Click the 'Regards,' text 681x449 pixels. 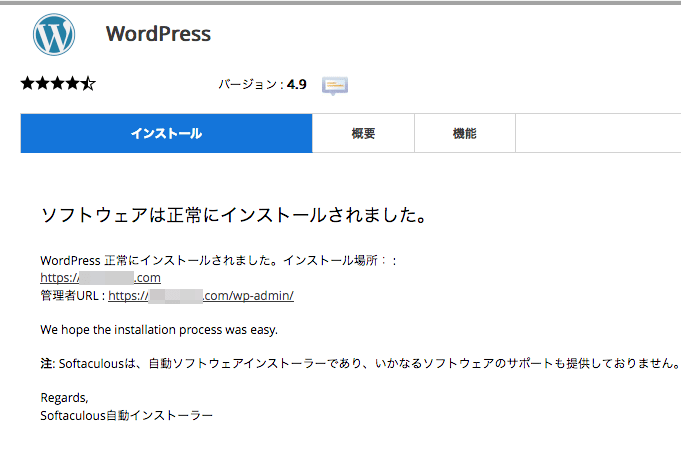(x=64, y=398)
